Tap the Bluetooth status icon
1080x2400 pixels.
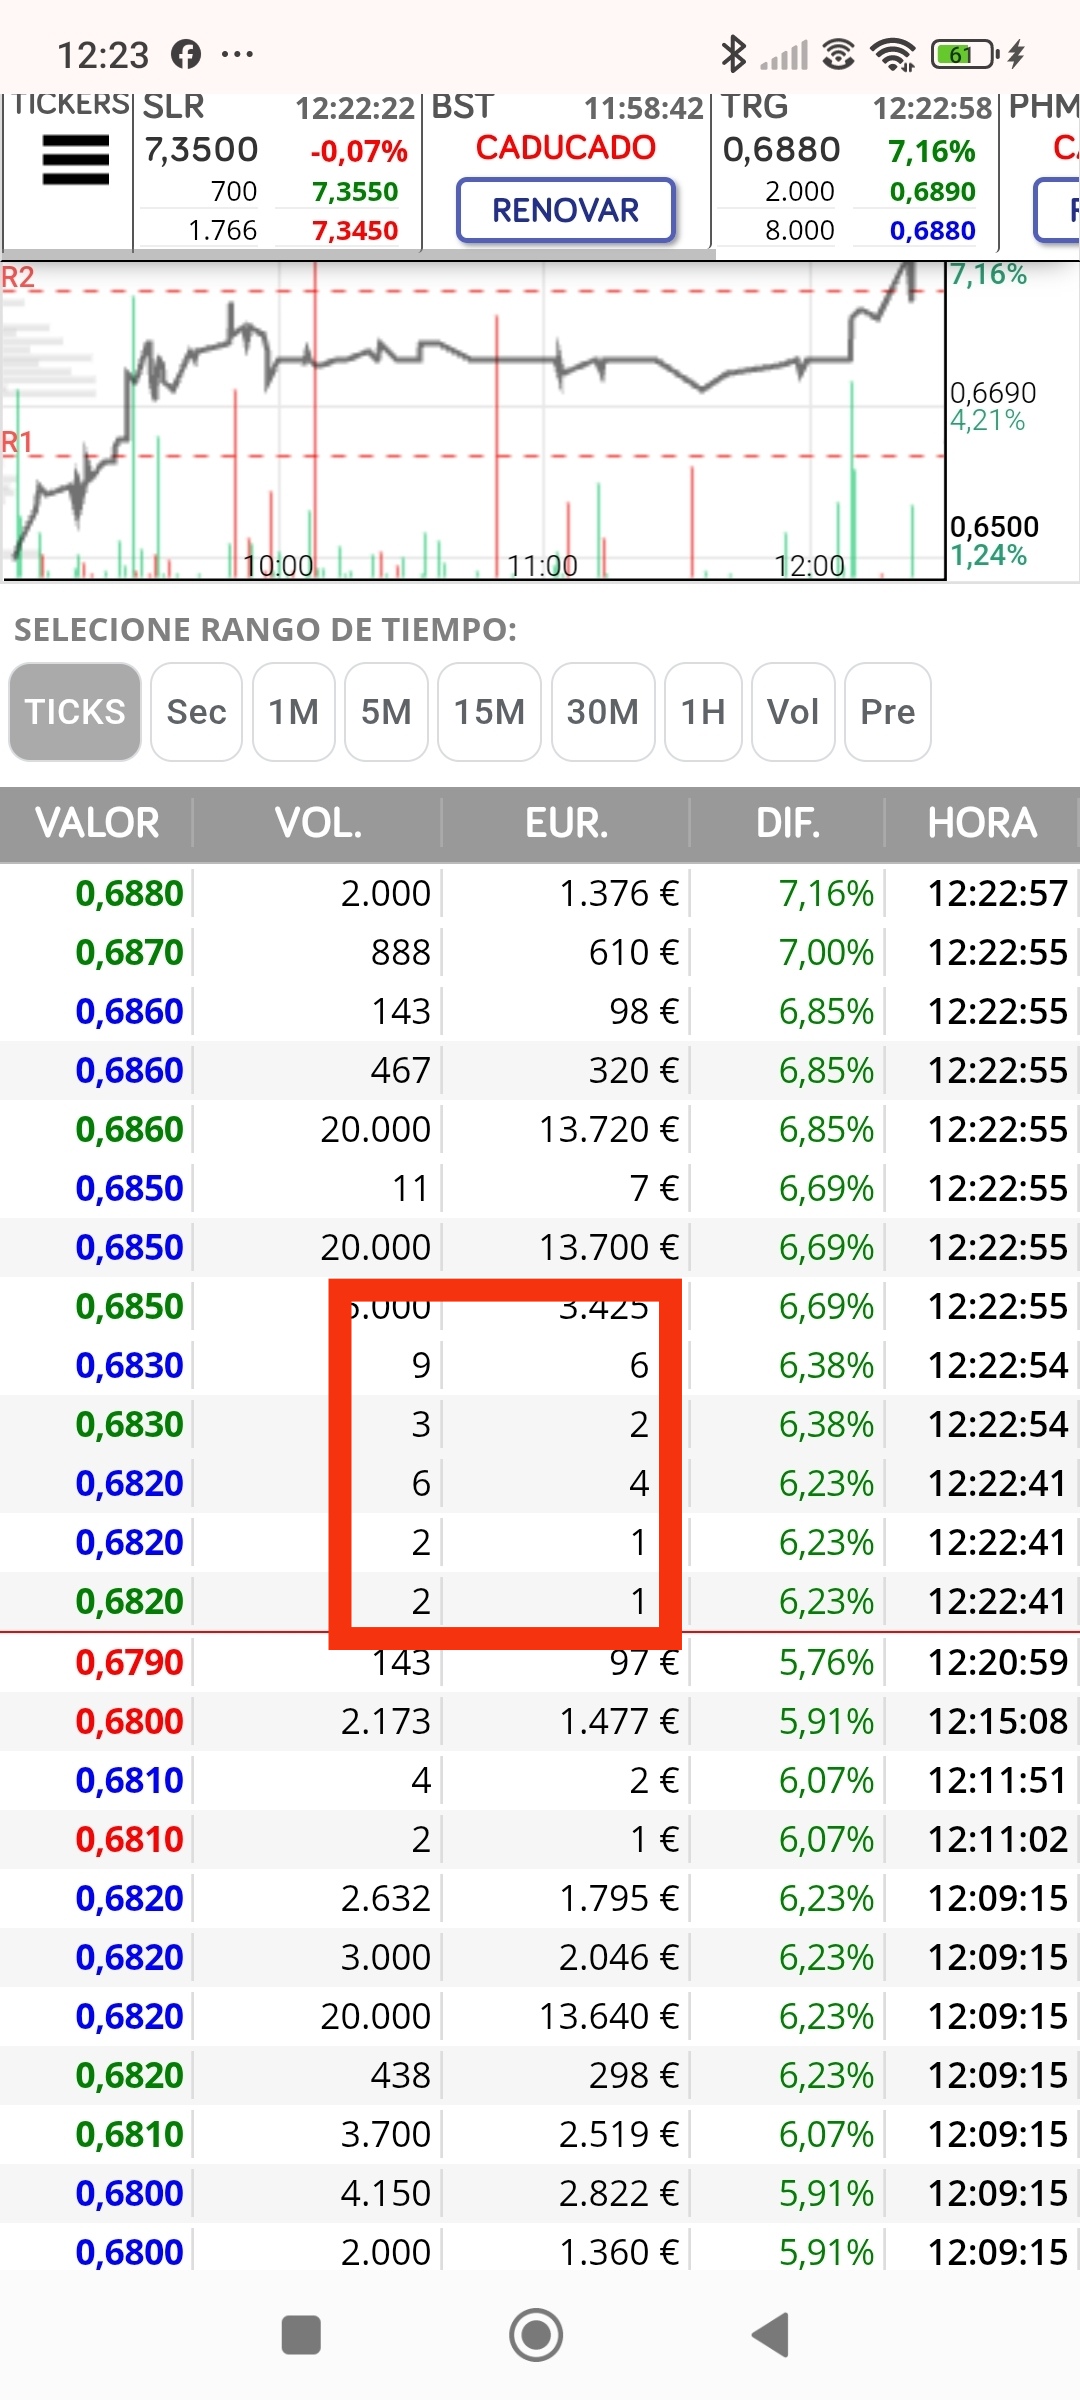(x=734, y=54)
